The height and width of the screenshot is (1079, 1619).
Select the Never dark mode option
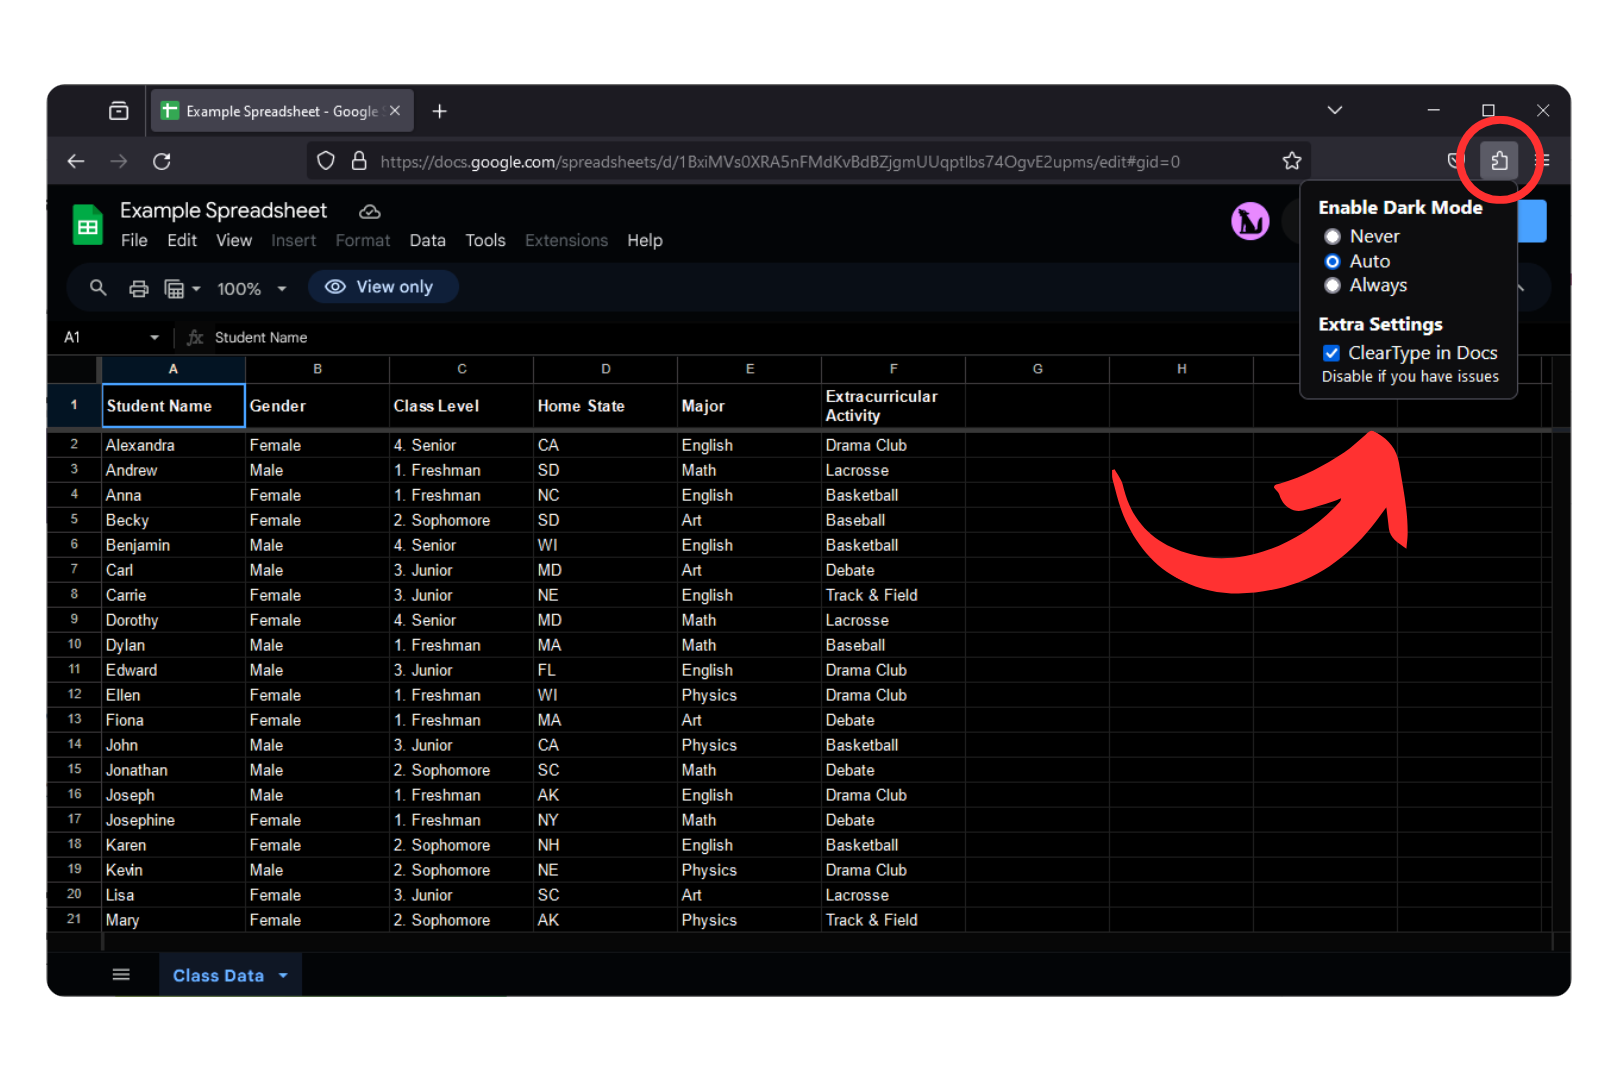1332,237
